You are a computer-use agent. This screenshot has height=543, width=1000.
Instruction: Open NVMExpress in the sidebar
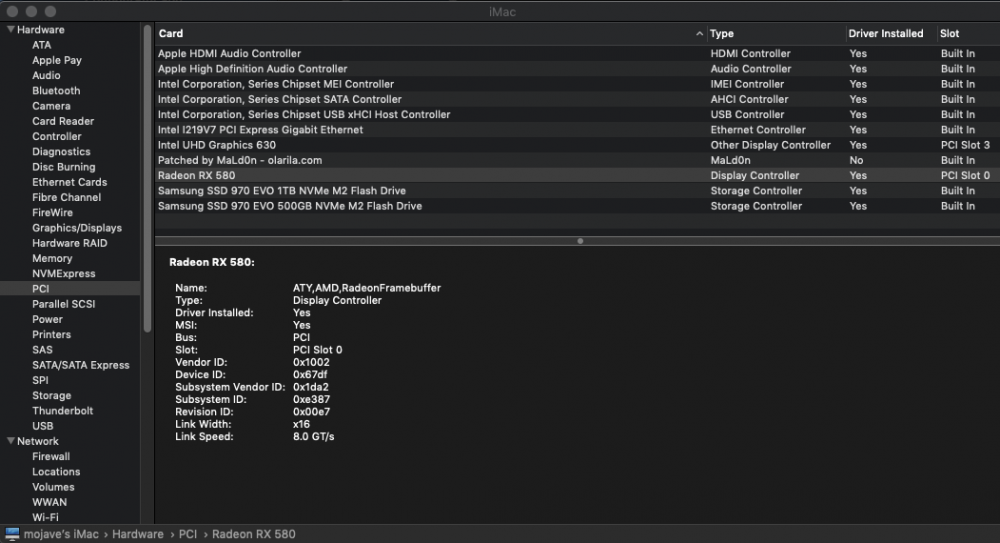pyautogui.click(x=64, y=274)
